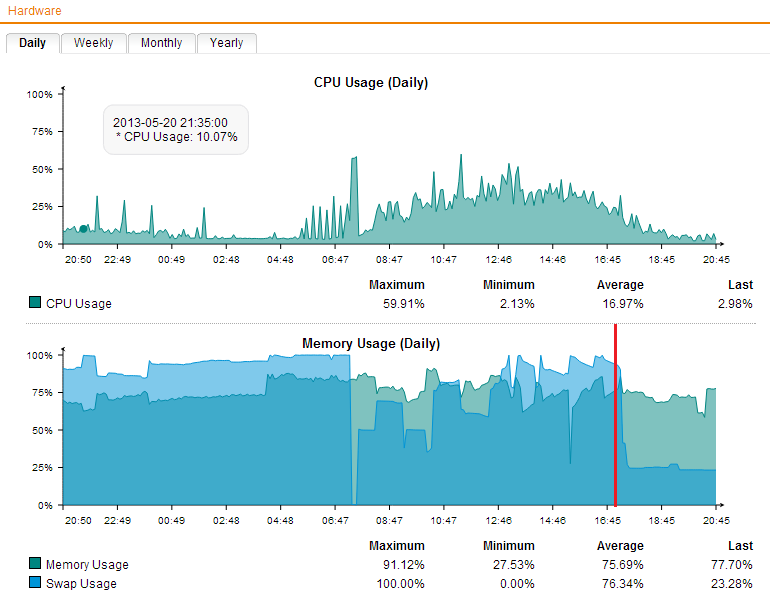770x602 pixels.
Task: Click the CPU Usage (Daily) chart title
Action: click(371, 83)
